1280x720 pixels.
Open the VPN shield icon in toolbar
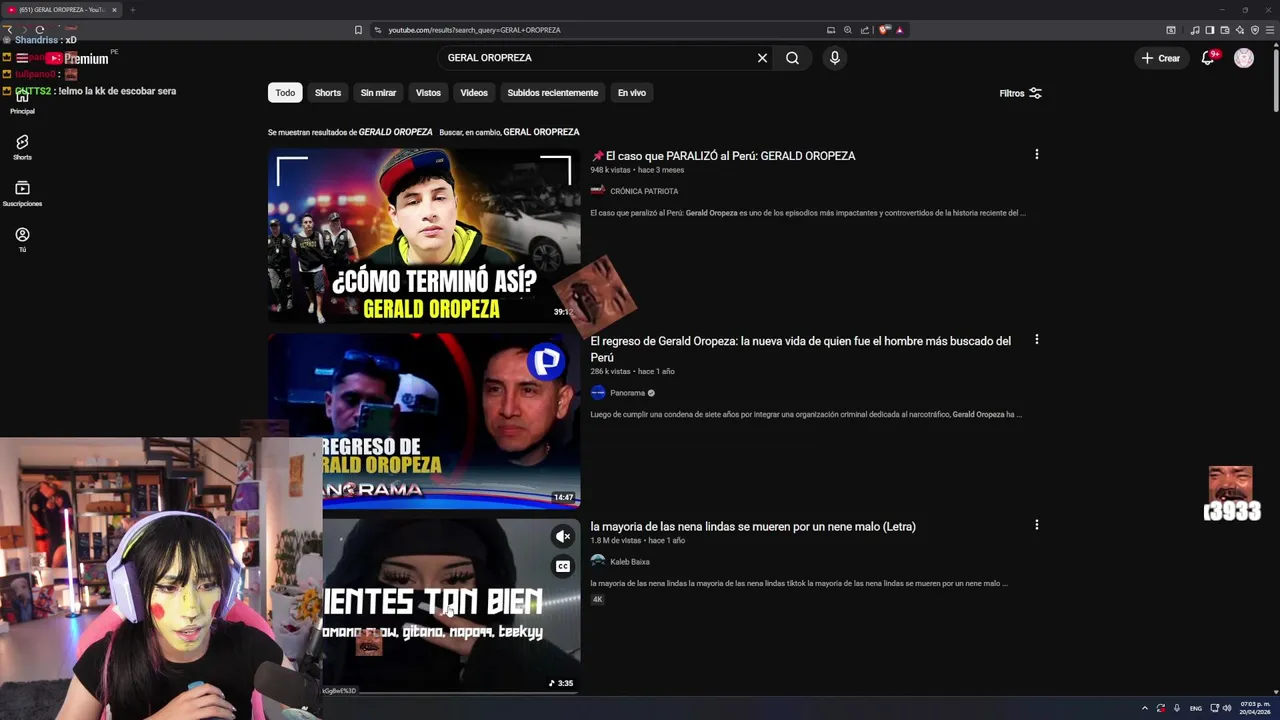tap(1255, 30)
